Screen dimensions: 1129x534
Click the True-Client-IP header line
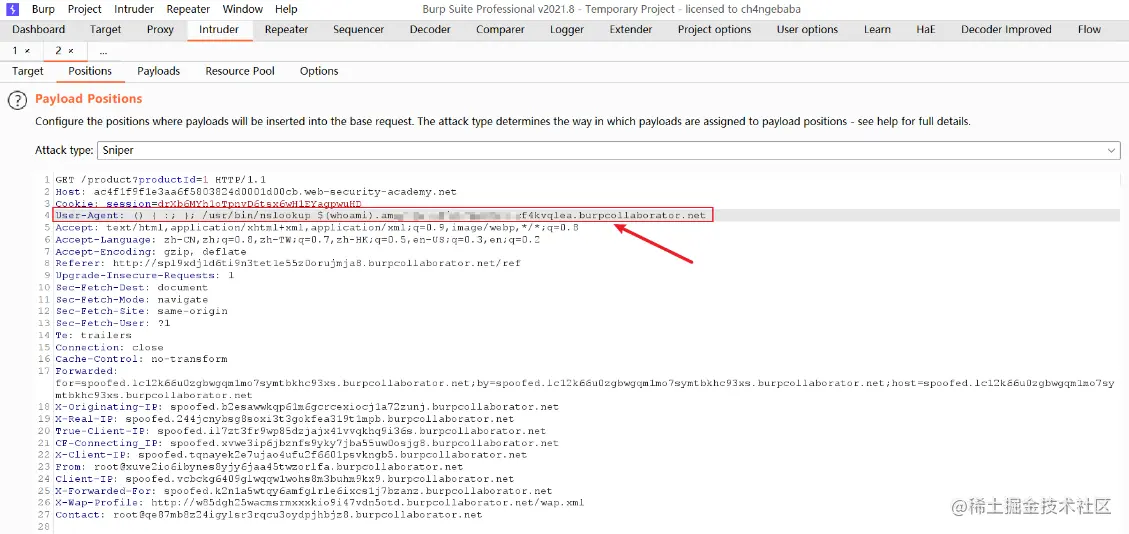[x=300, y=431]
